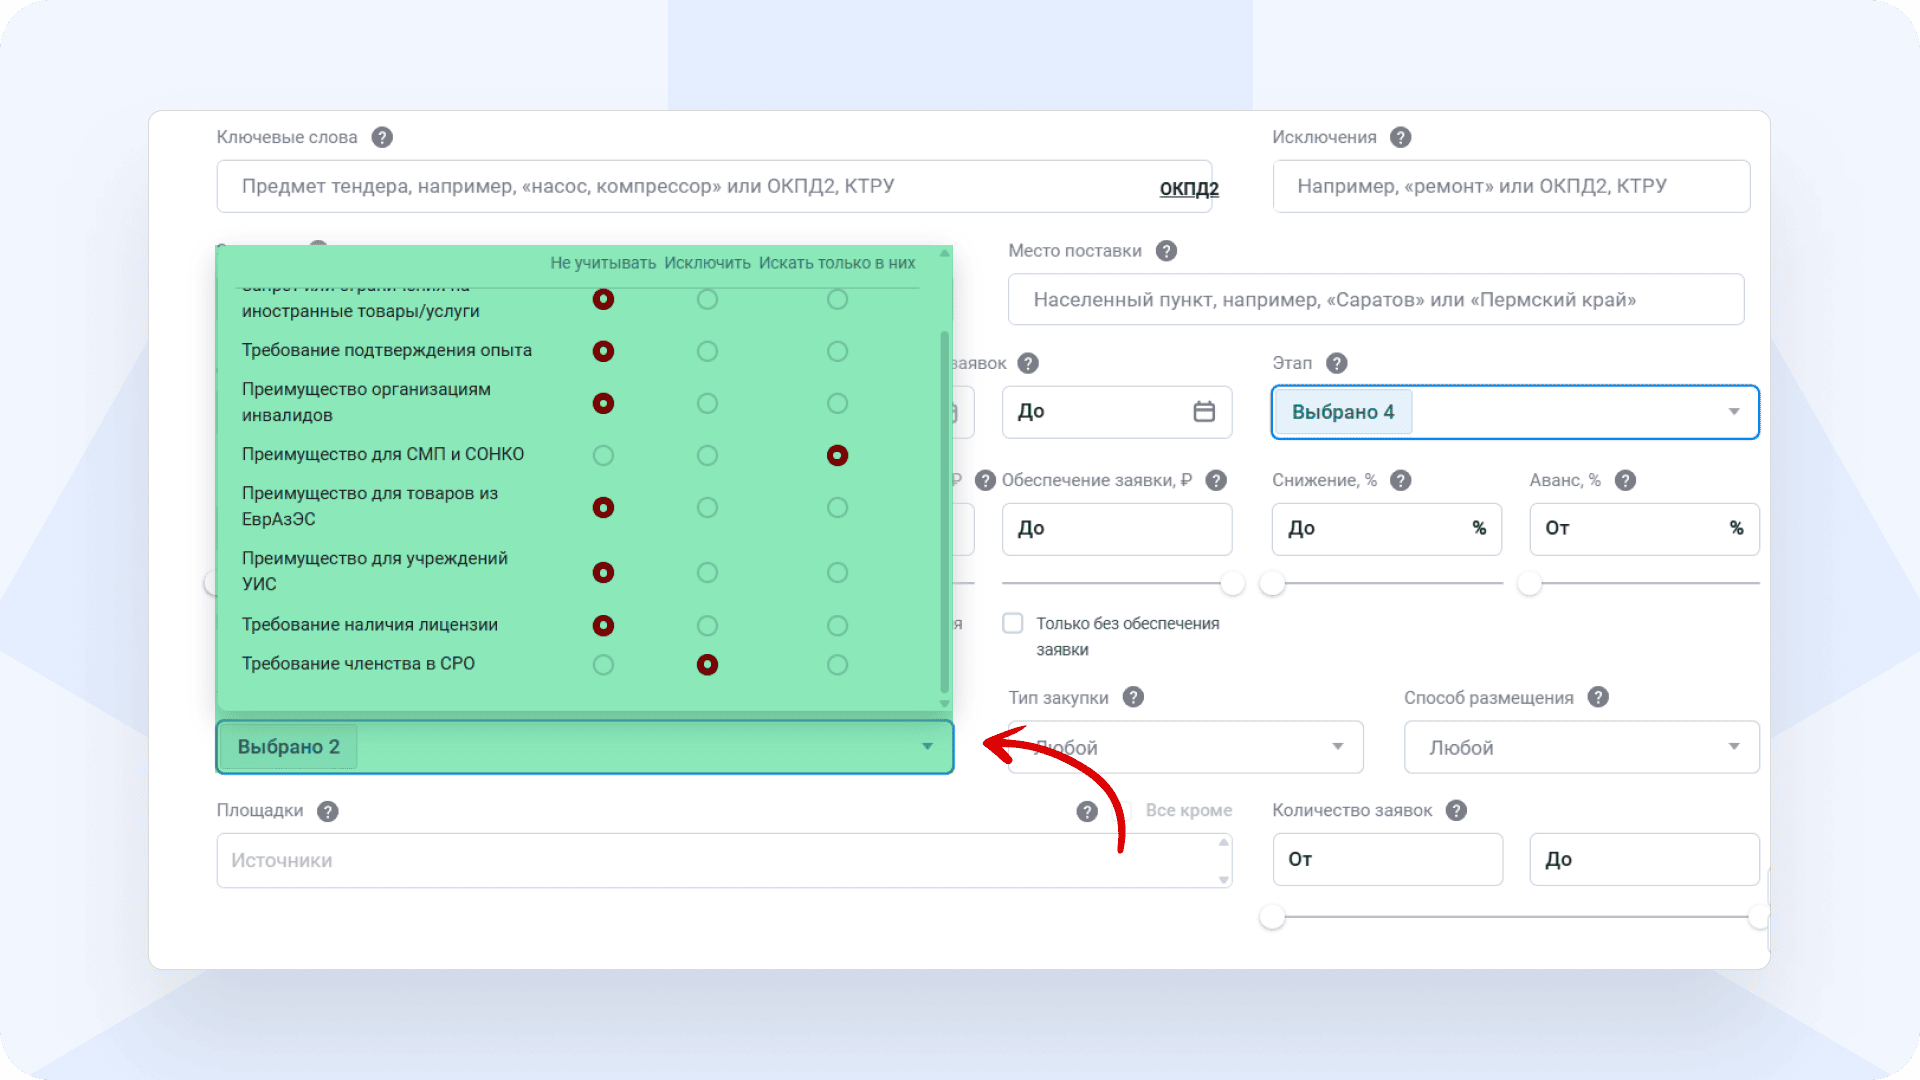Expand the Этап dropdown showing Выбрано 4
This screenshot has height=1080, width=1920.
tap(1733, 412)
